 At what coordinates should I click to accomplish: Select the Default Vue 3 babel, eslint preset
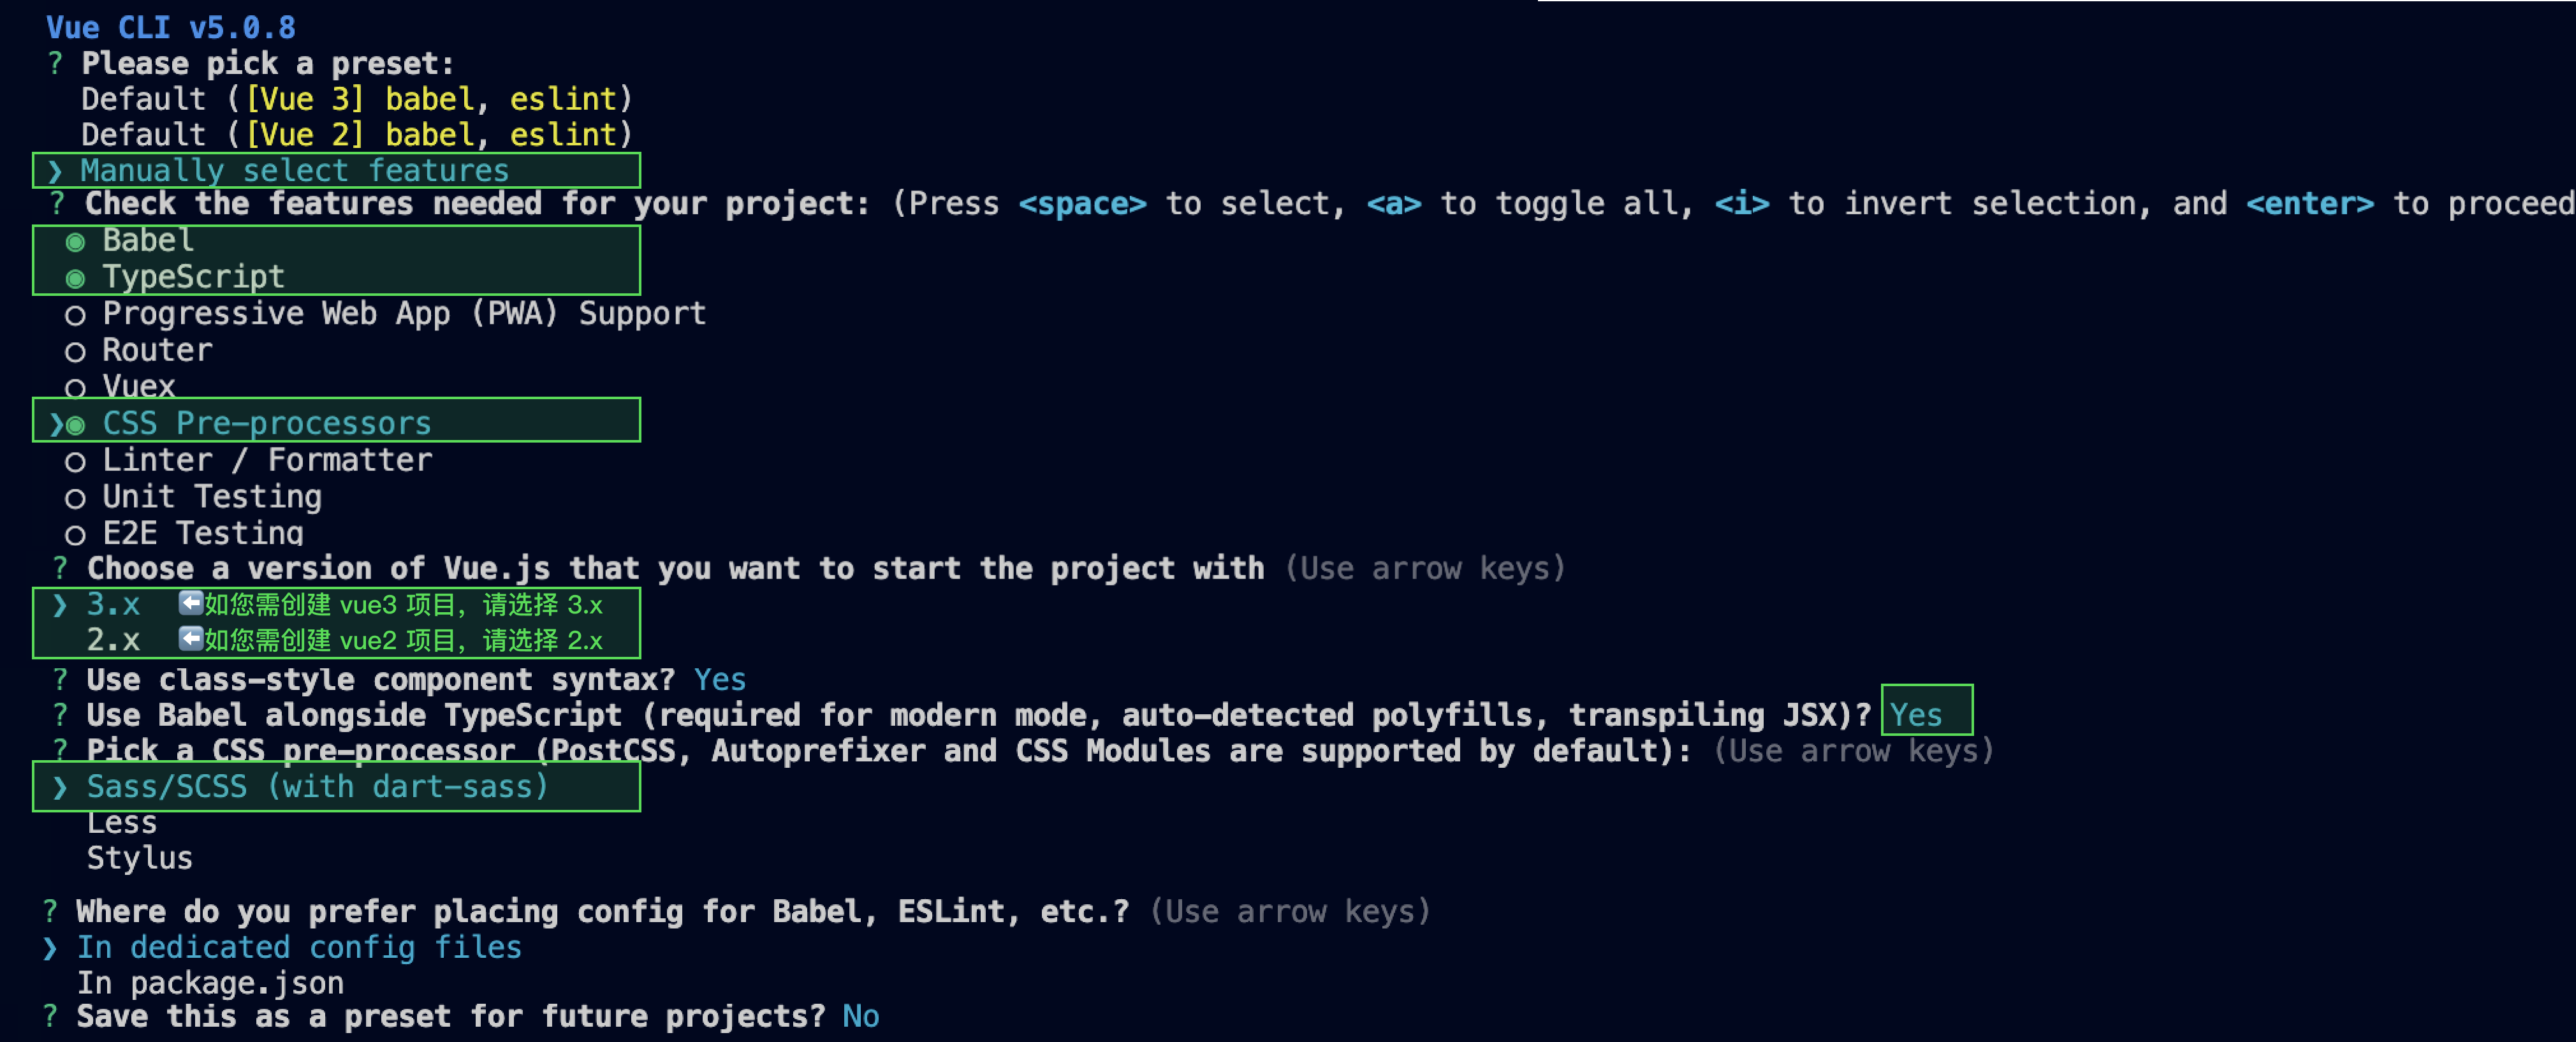[x=357, y=99]
